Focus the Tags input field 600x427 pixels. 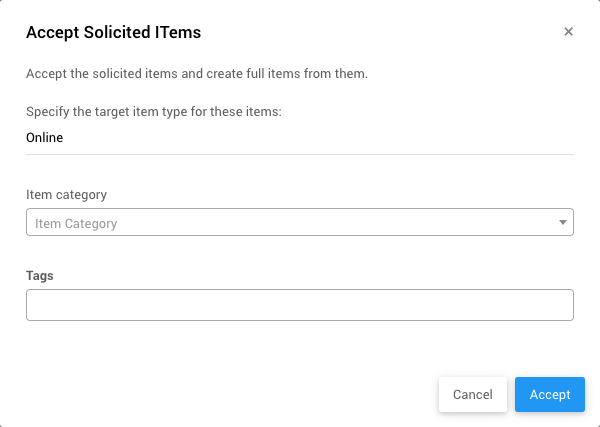(x=299, y=305)
